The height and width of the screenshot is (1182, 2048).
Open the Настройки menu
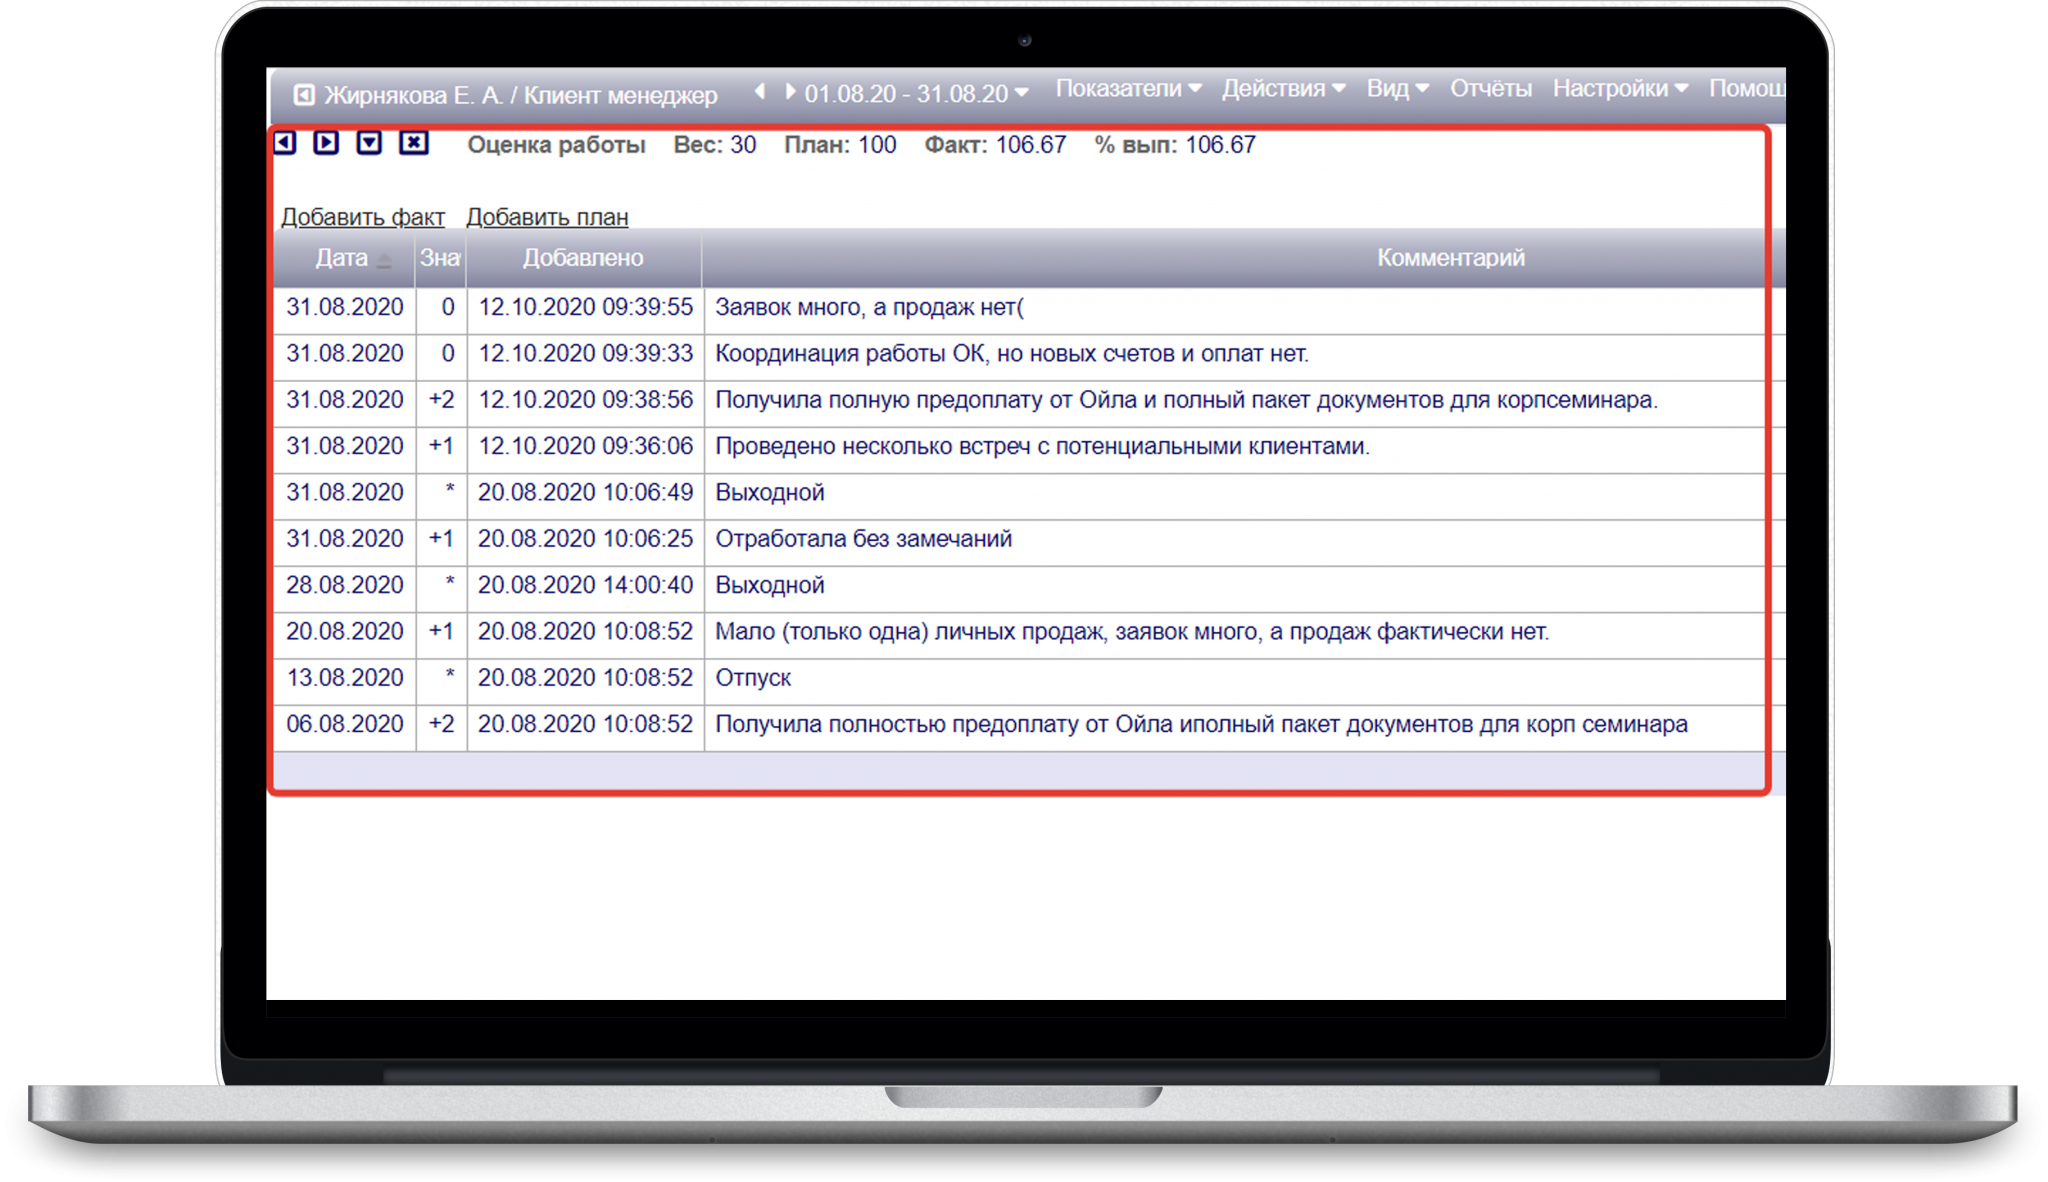point(1619,89)
